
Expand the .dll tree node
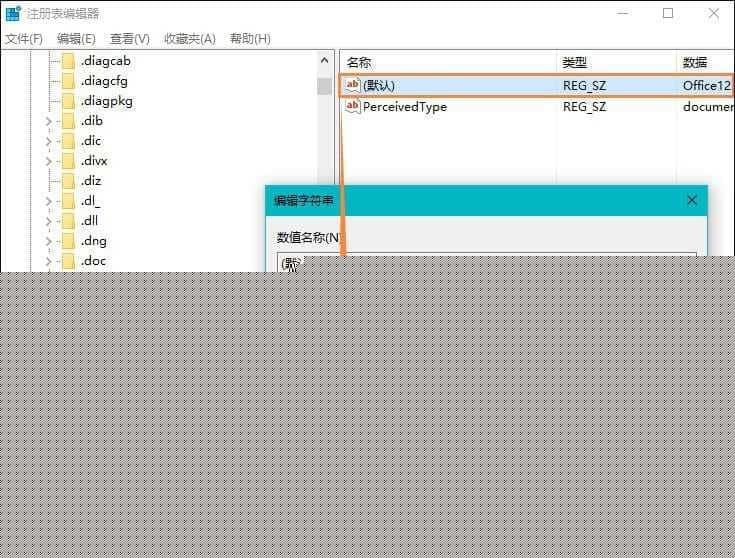(49, 221)
